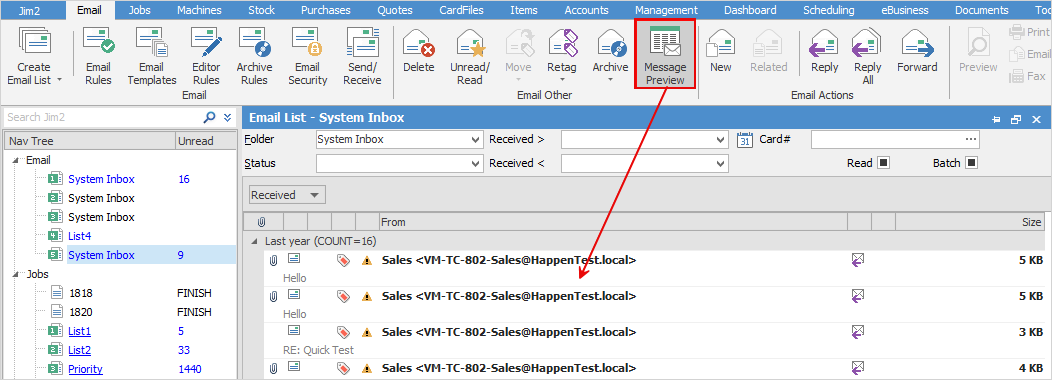1052x380 pixels.
Task: Switch to the Stock tab
Action: pos(261,10)
